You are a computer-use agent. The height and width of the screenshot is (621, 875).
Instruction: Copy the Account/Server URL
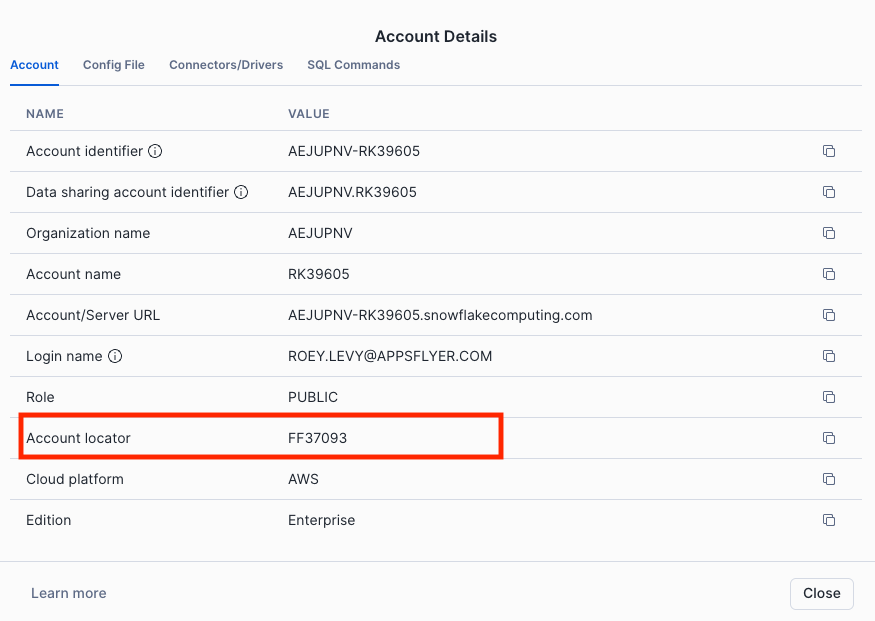(828, 315)
